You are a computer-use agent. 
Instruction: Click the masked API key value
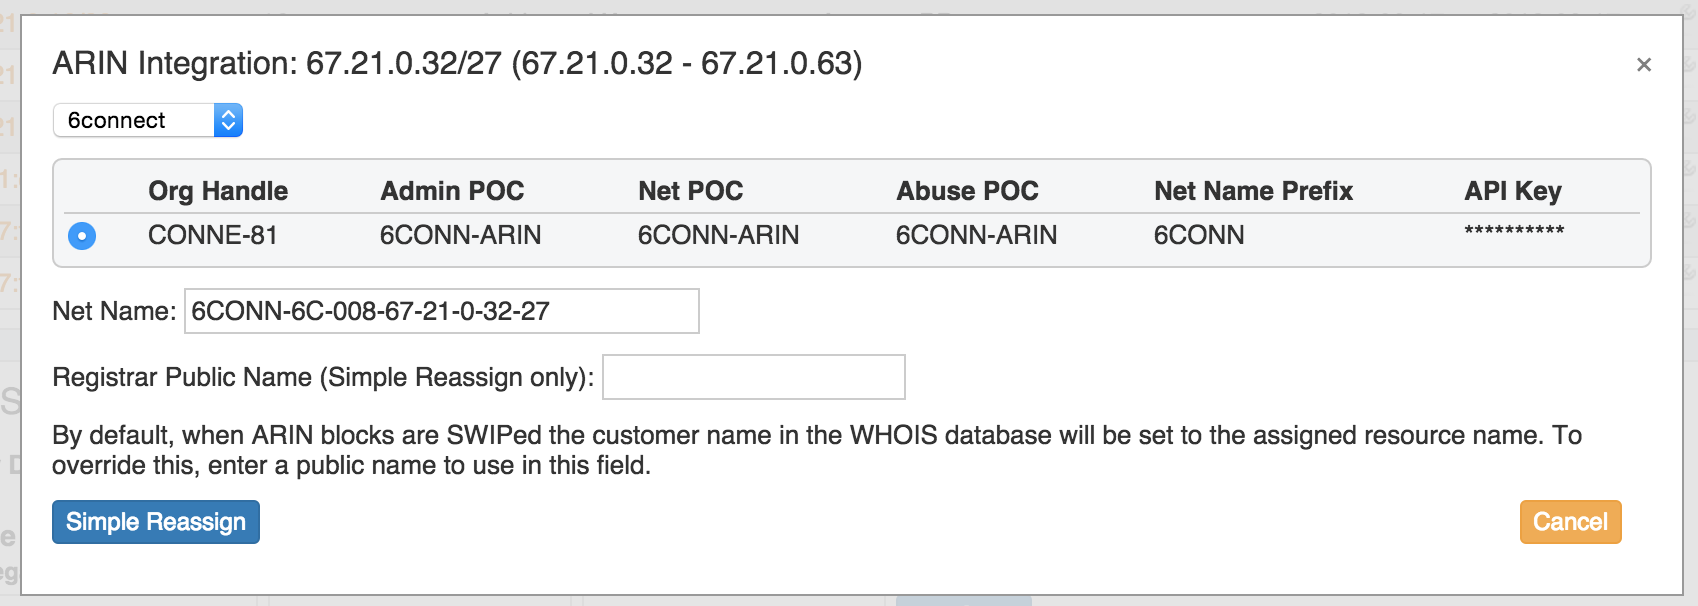(x=1514, y=232)
